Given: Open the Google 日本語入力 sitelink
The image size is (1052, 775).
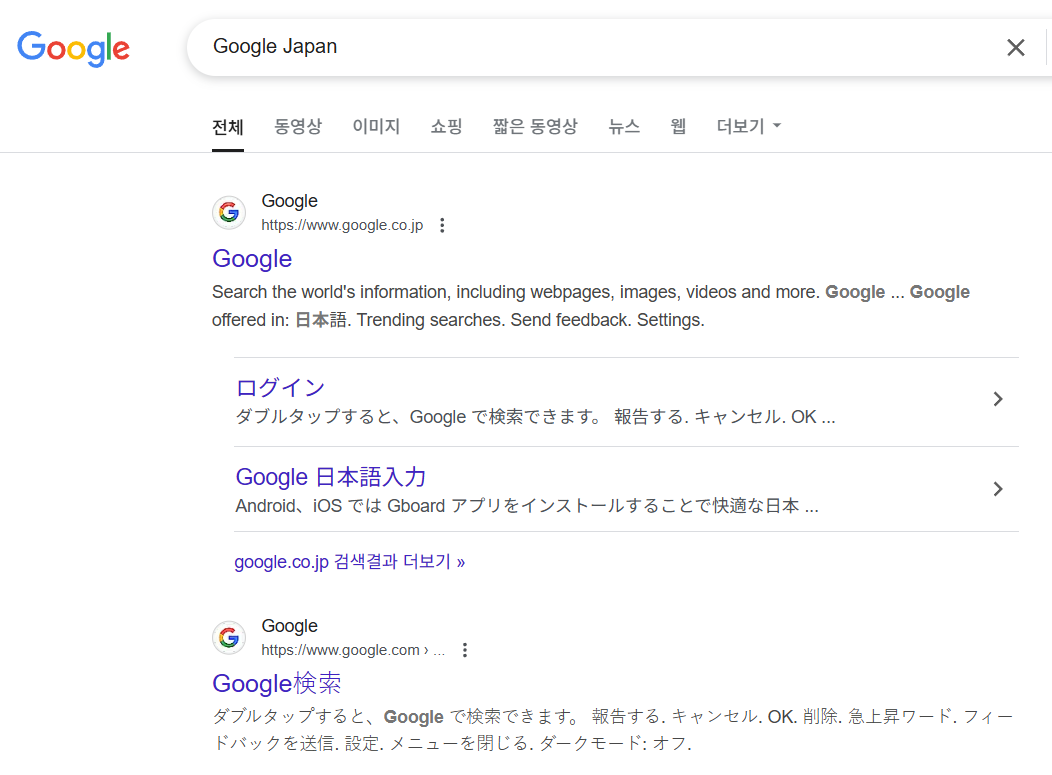Looking at the screenshot, I should point(331,477).
